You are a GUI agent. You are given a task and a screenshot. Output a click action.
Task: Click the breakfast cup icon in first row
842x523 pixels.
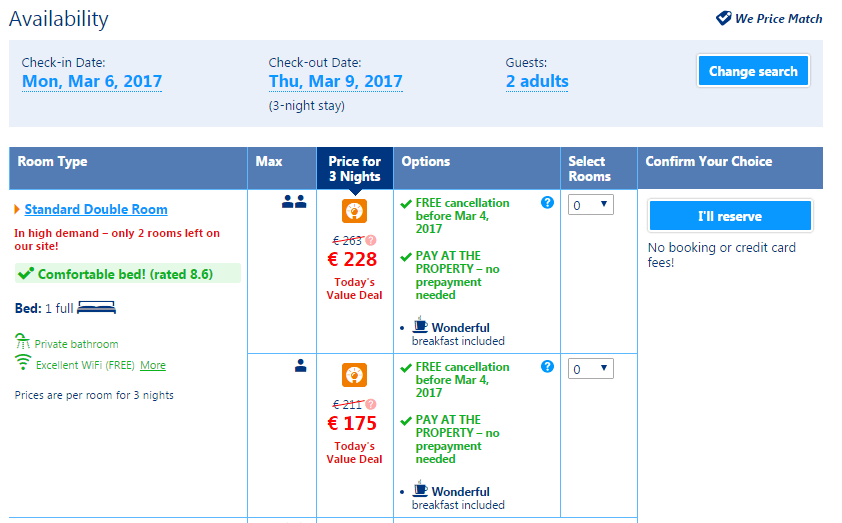[421, 326]
